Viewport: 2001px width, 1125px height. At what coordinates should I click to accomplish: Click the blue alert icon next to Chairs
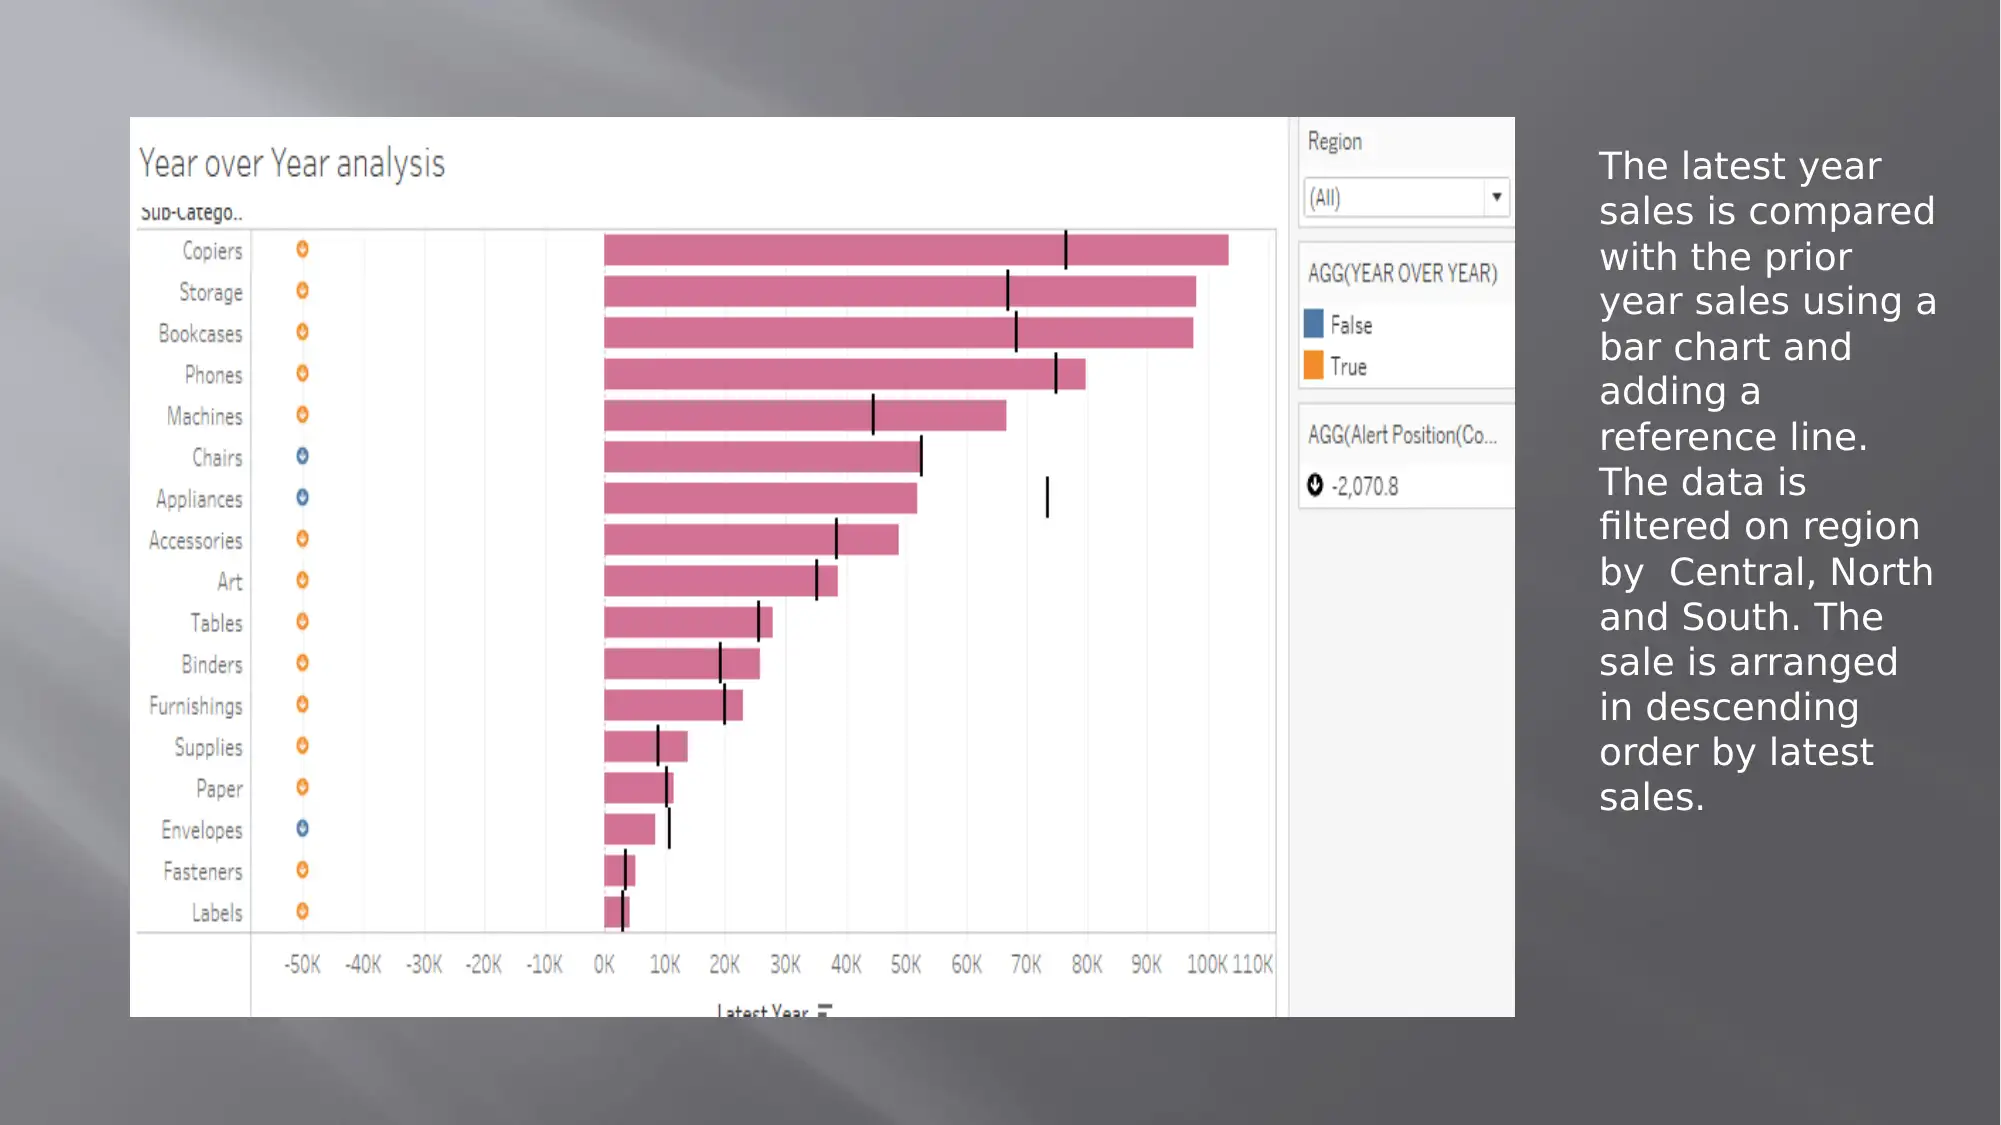point(302,457)
